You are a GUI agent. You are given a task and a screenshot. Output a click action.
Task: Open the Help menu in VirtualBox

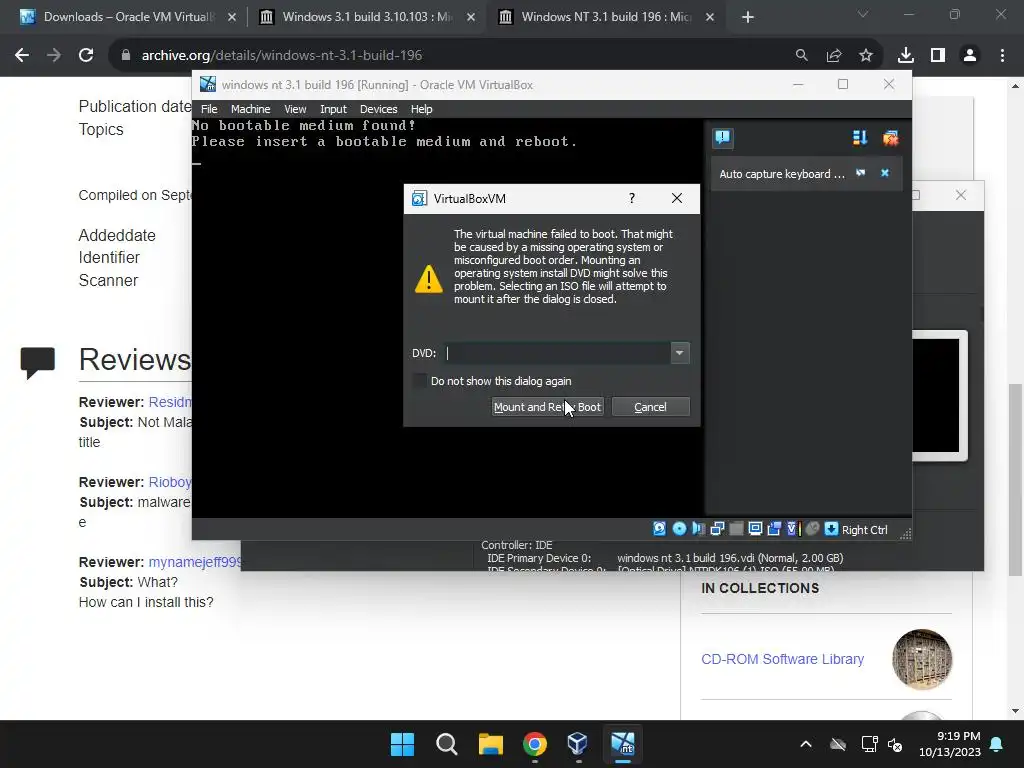pos(421,109)
